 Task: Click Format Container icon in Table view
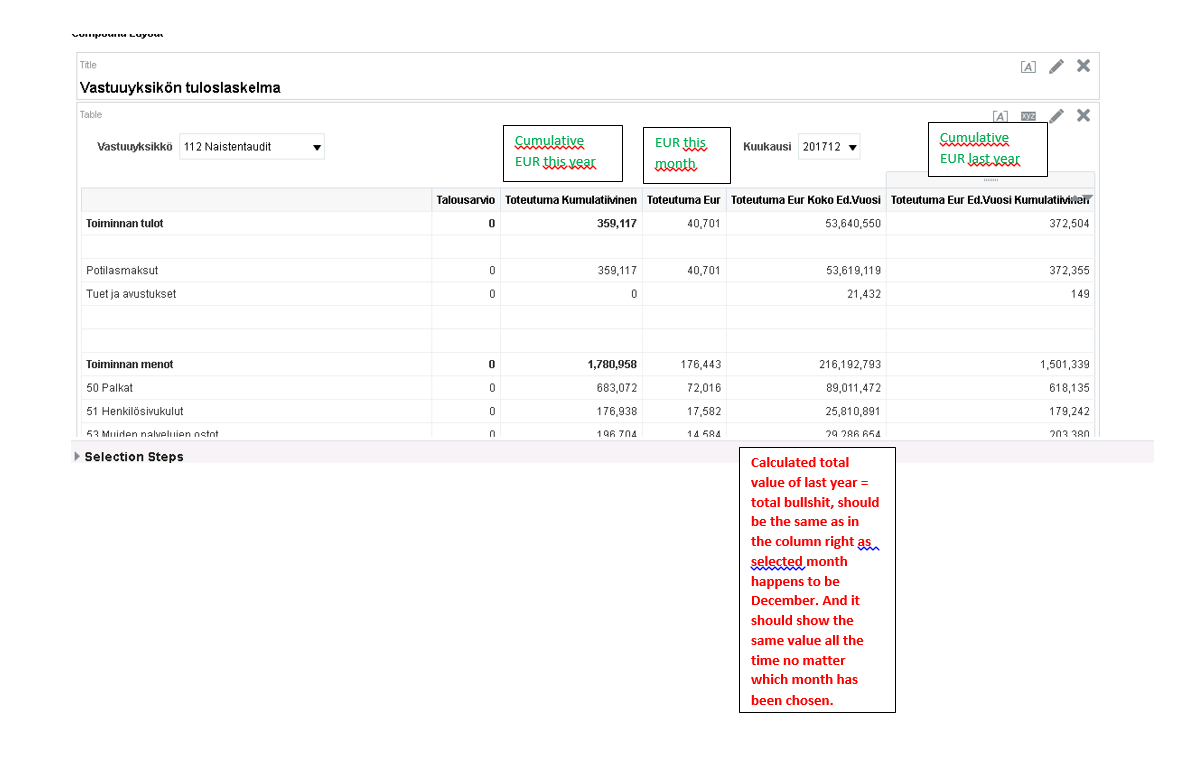(1000, 117)
